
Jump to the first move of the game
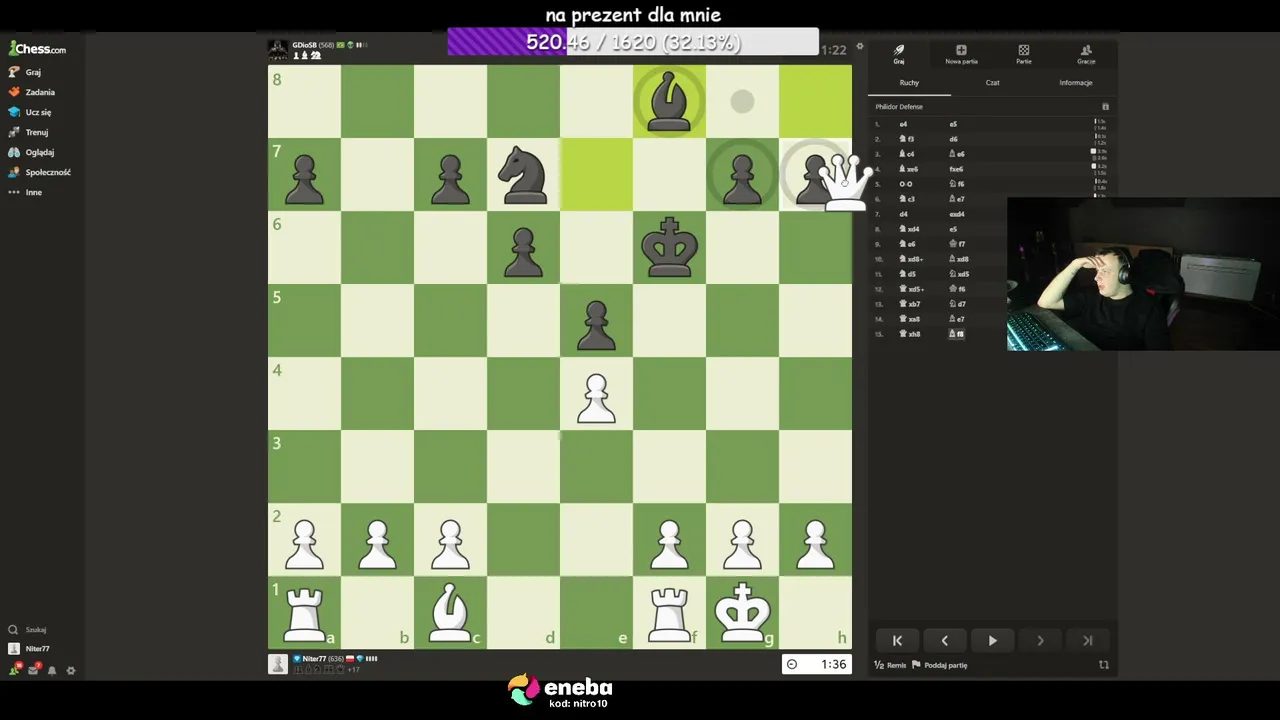(x=897, y=641)
